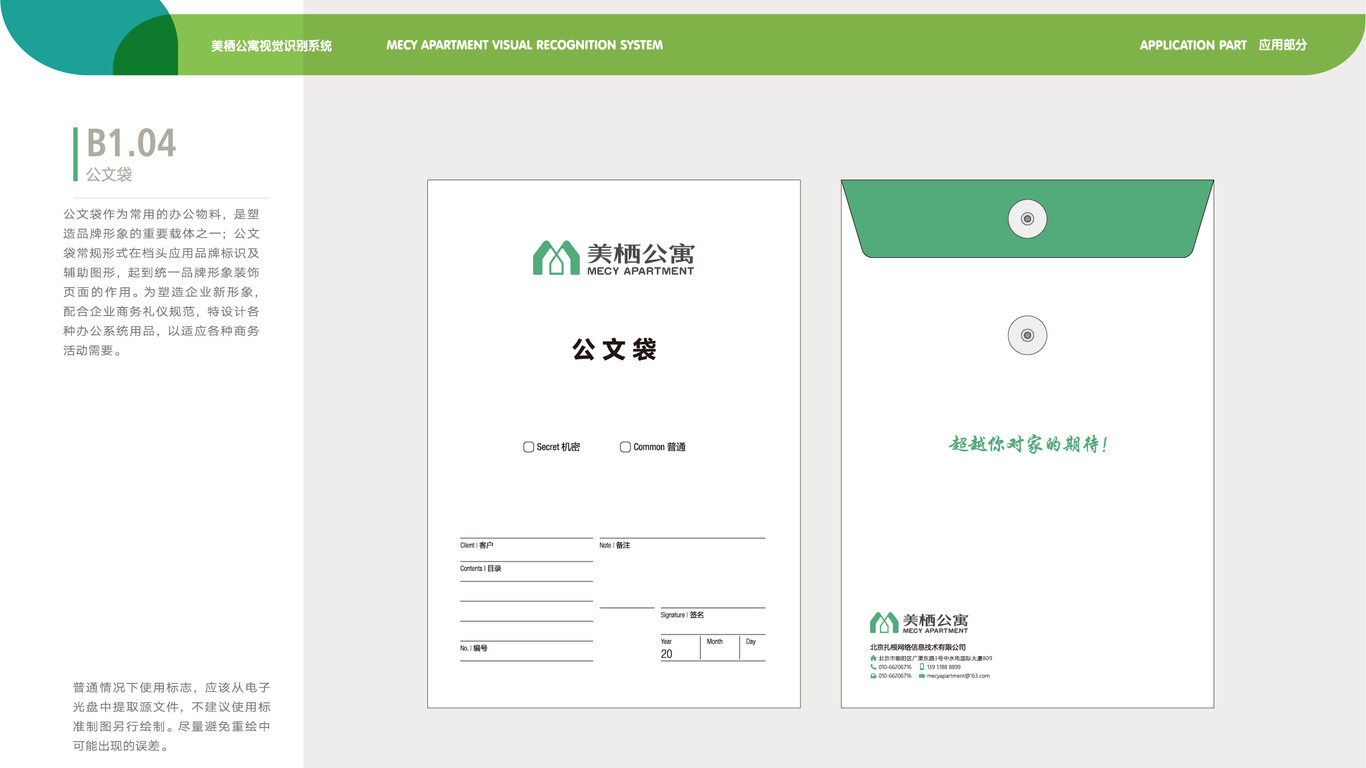The image size is (1366, 768).
Task: Click the home address icon
Action: click(x=873, y=658)
